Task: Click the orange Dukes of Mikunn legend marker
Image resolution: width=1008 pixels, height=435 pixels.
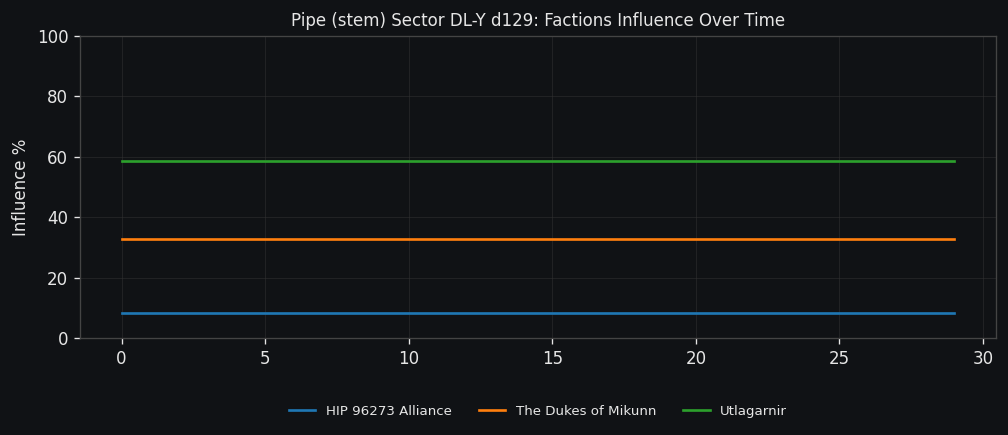Action: click(492, 411)
